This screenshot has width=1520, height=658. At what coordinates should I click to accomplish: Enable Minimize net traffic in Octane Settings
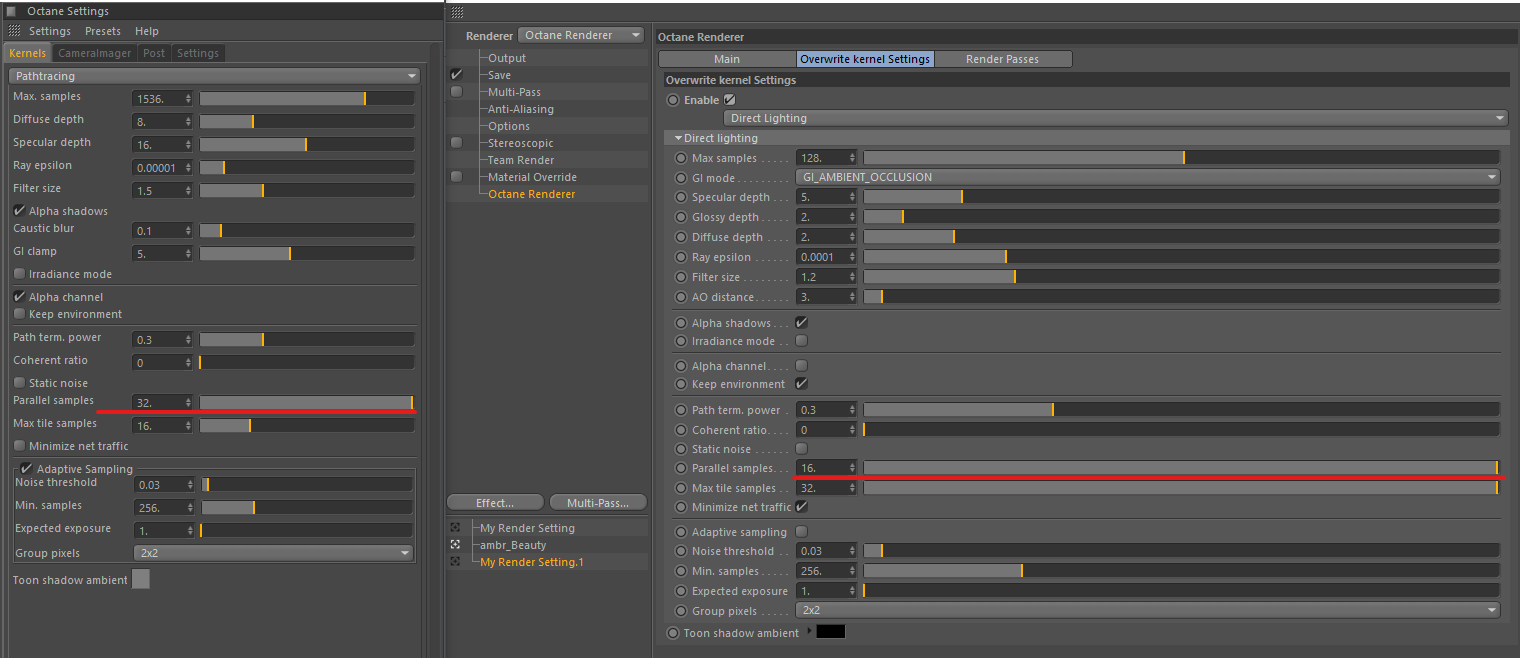(19, 446)
